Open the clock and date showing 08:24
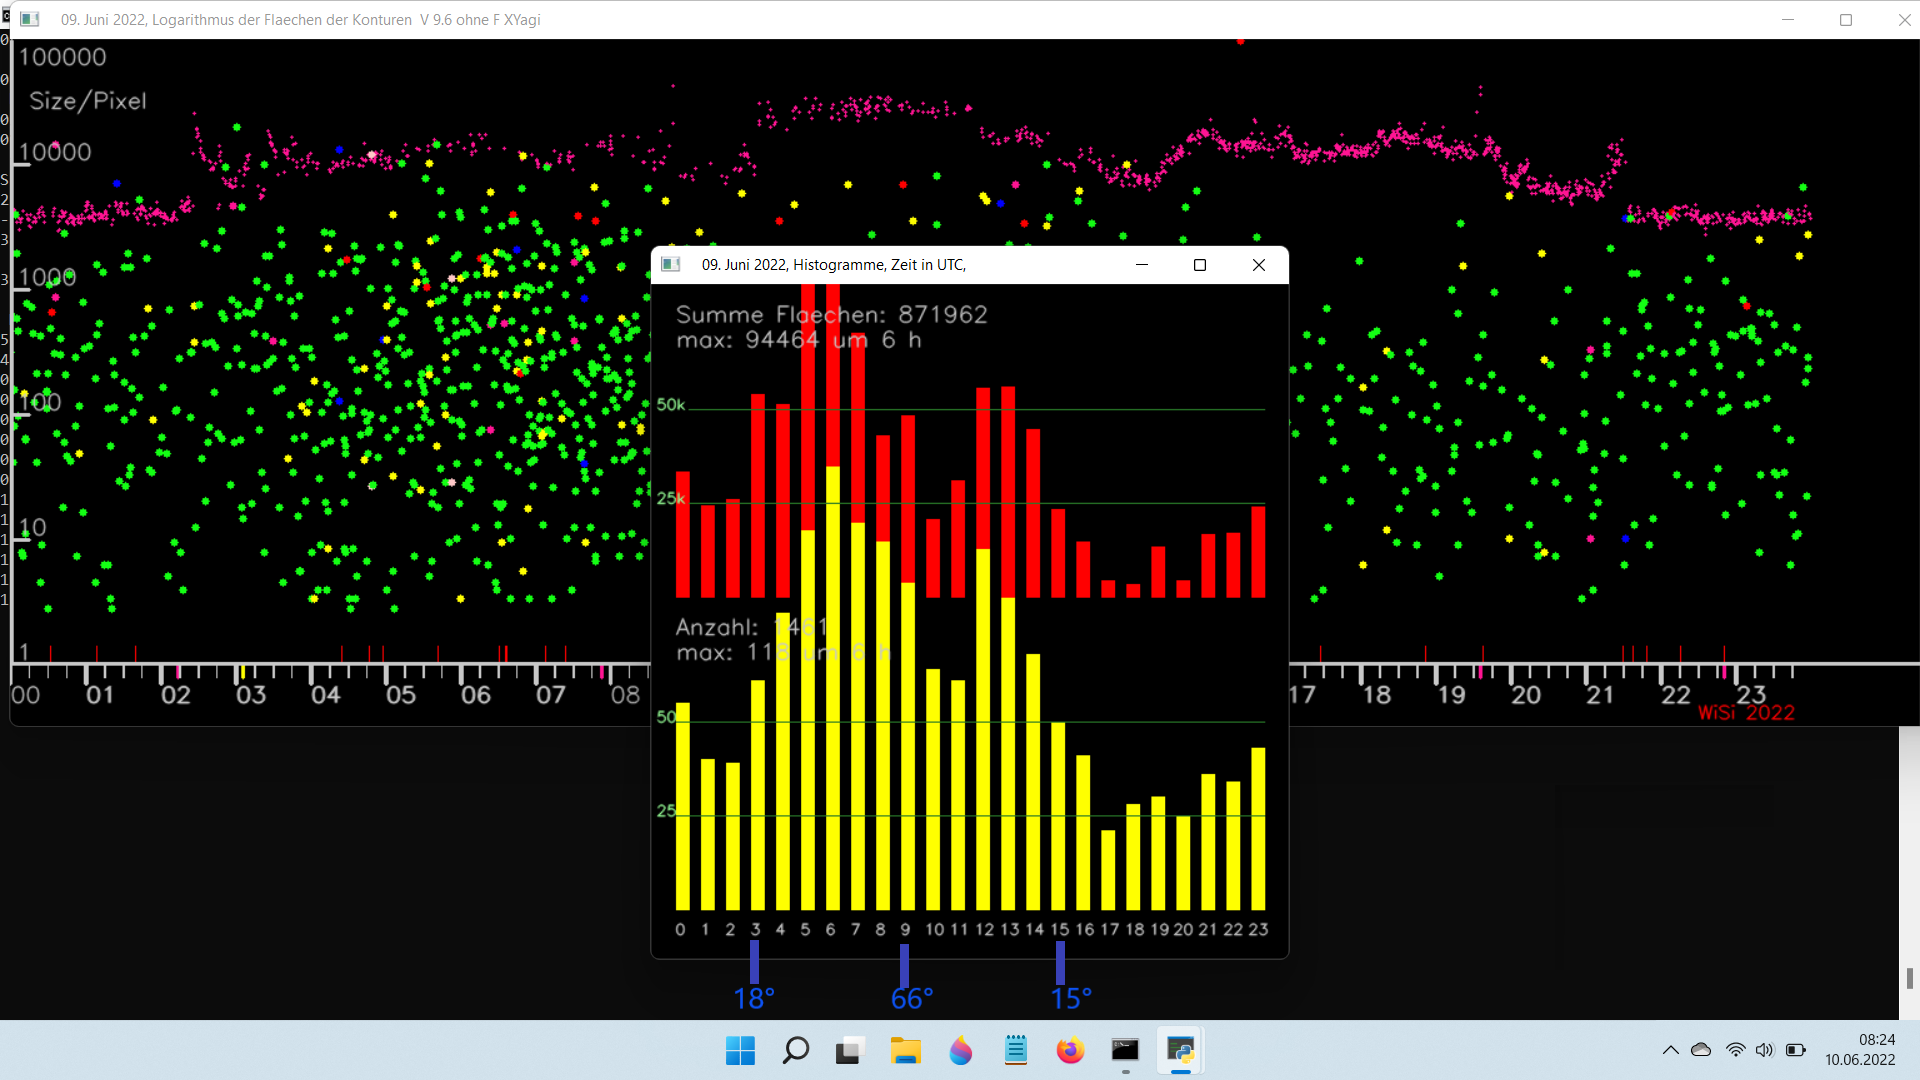 pos(1860,1050)
